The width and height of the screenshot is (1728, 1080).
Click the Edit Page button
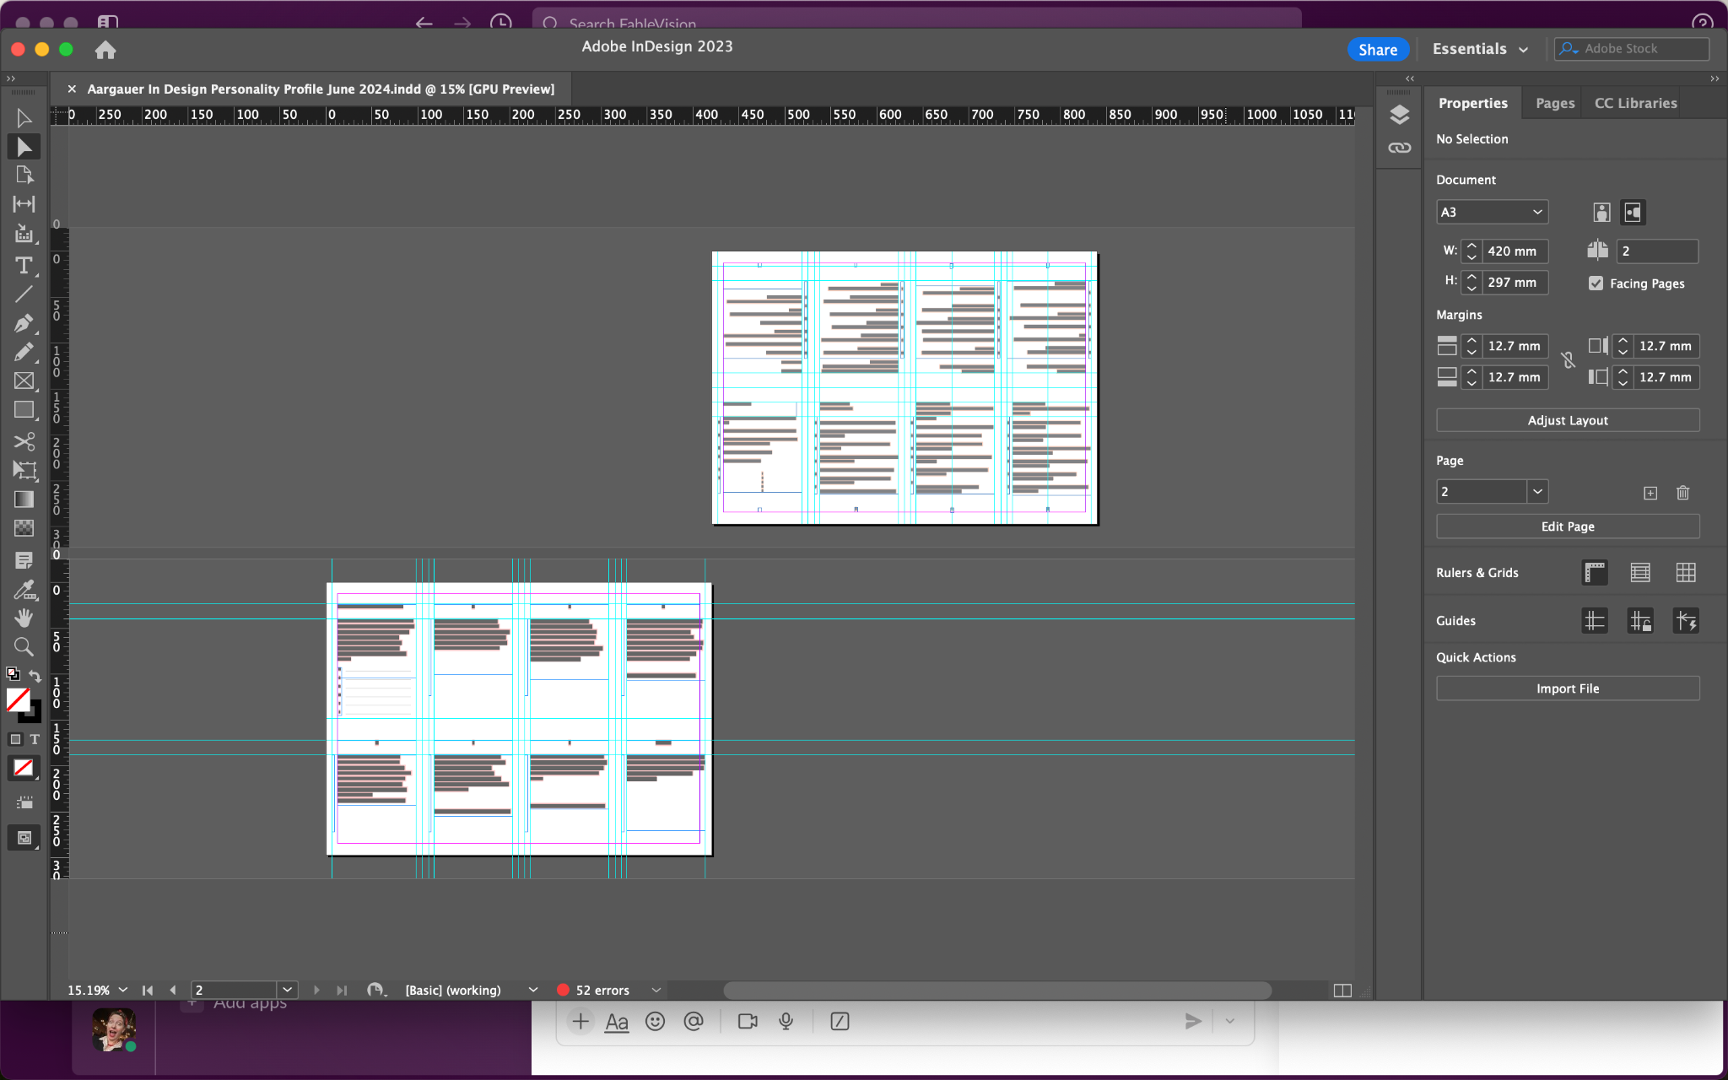click(1568, 526)
